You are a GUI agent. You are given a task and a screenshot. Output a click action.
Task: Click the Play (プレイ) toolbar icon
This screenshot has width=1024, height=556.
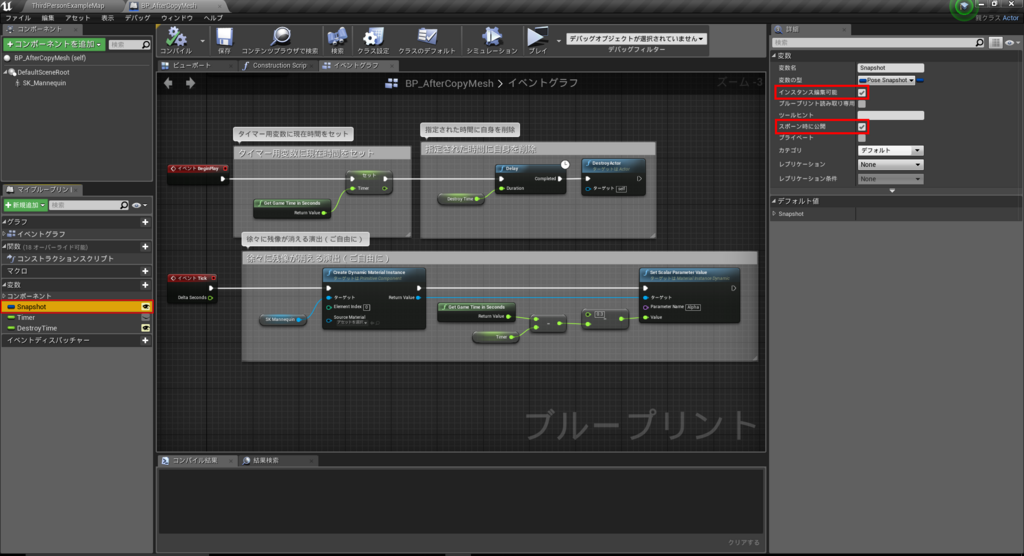537,36
